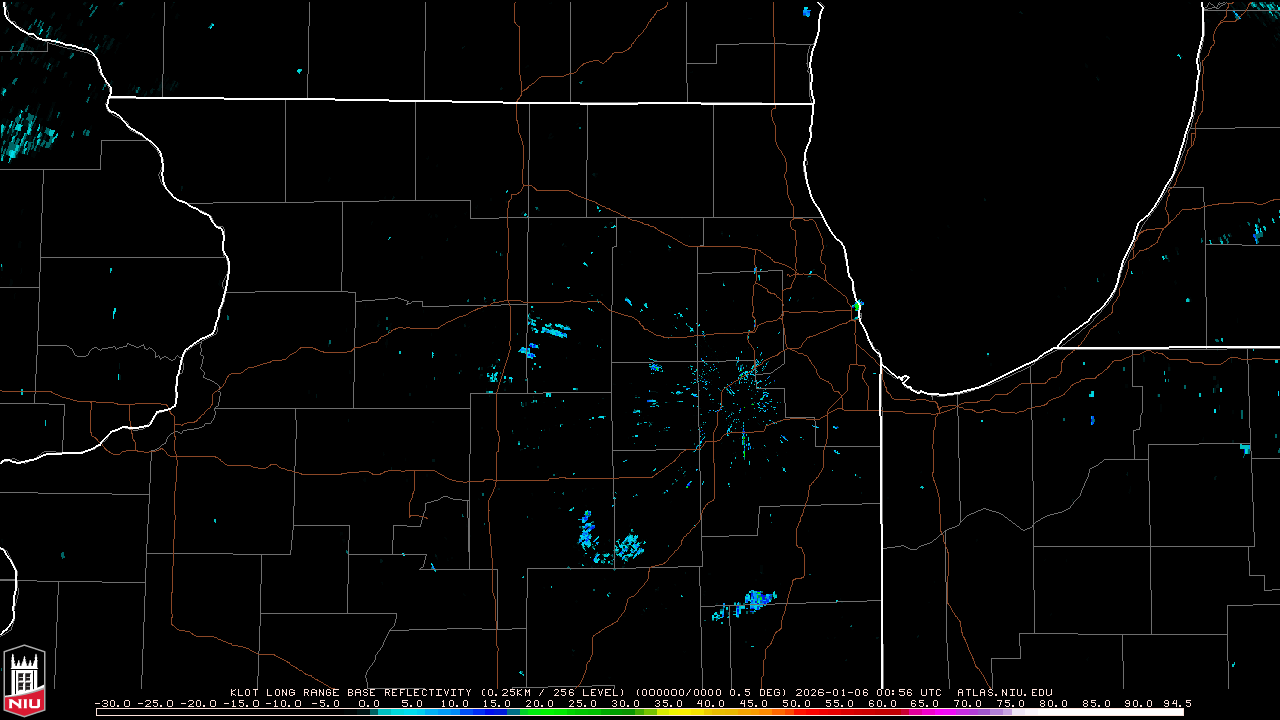Click the 20.0 scale label
The image size is (1280, 720).
[539, 703]
